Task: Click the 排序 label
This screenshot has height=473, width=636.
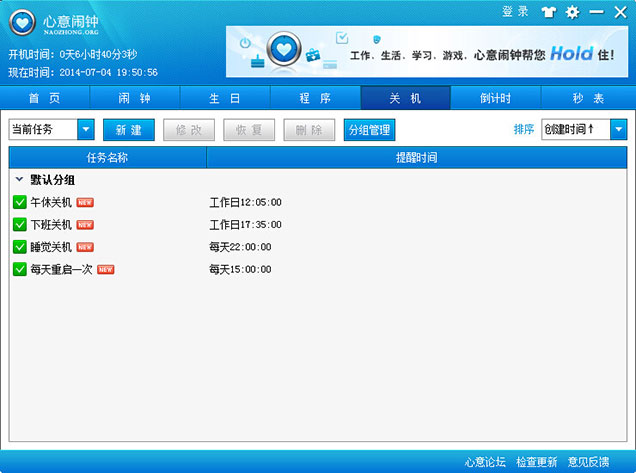Action: [524, 129]
